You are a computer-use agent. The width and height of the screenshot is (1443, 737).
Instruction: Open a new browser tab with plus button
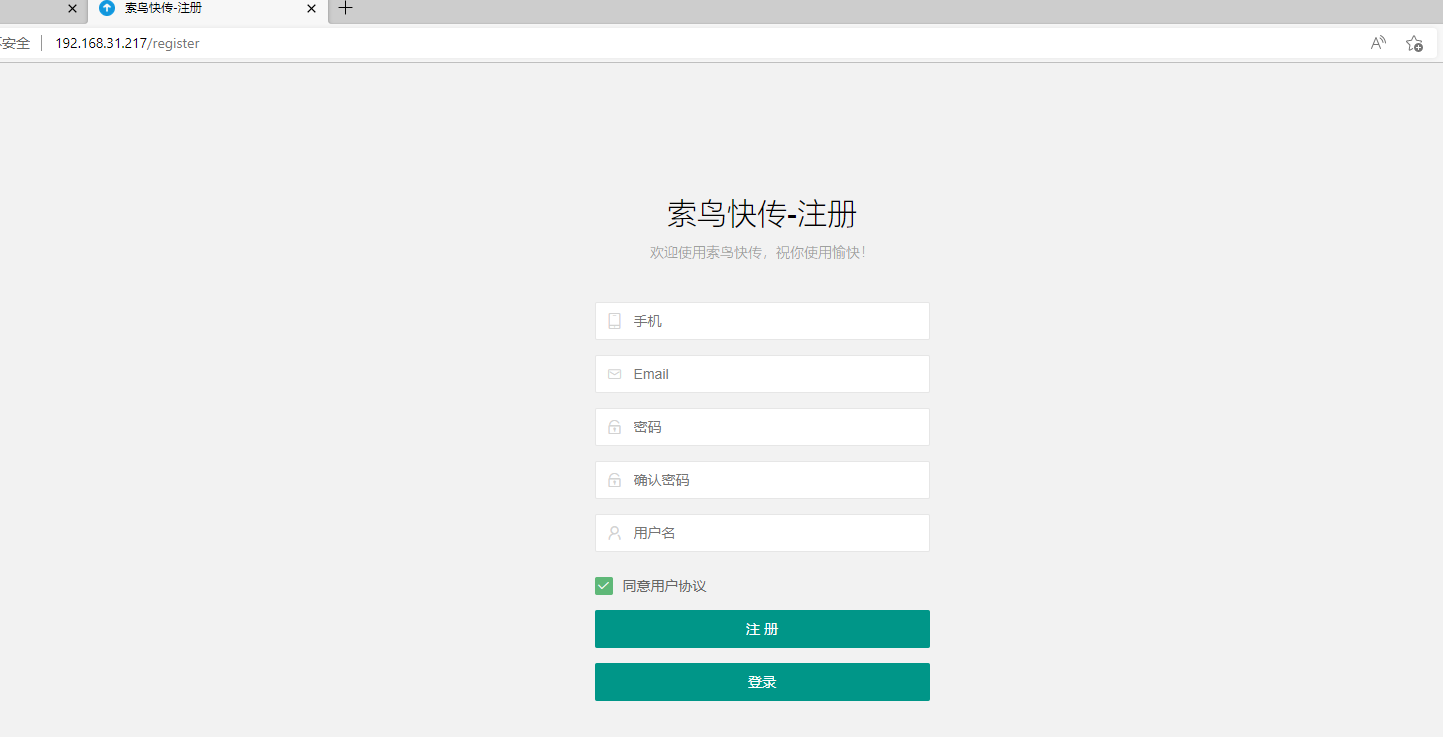[x=345, y=8]
